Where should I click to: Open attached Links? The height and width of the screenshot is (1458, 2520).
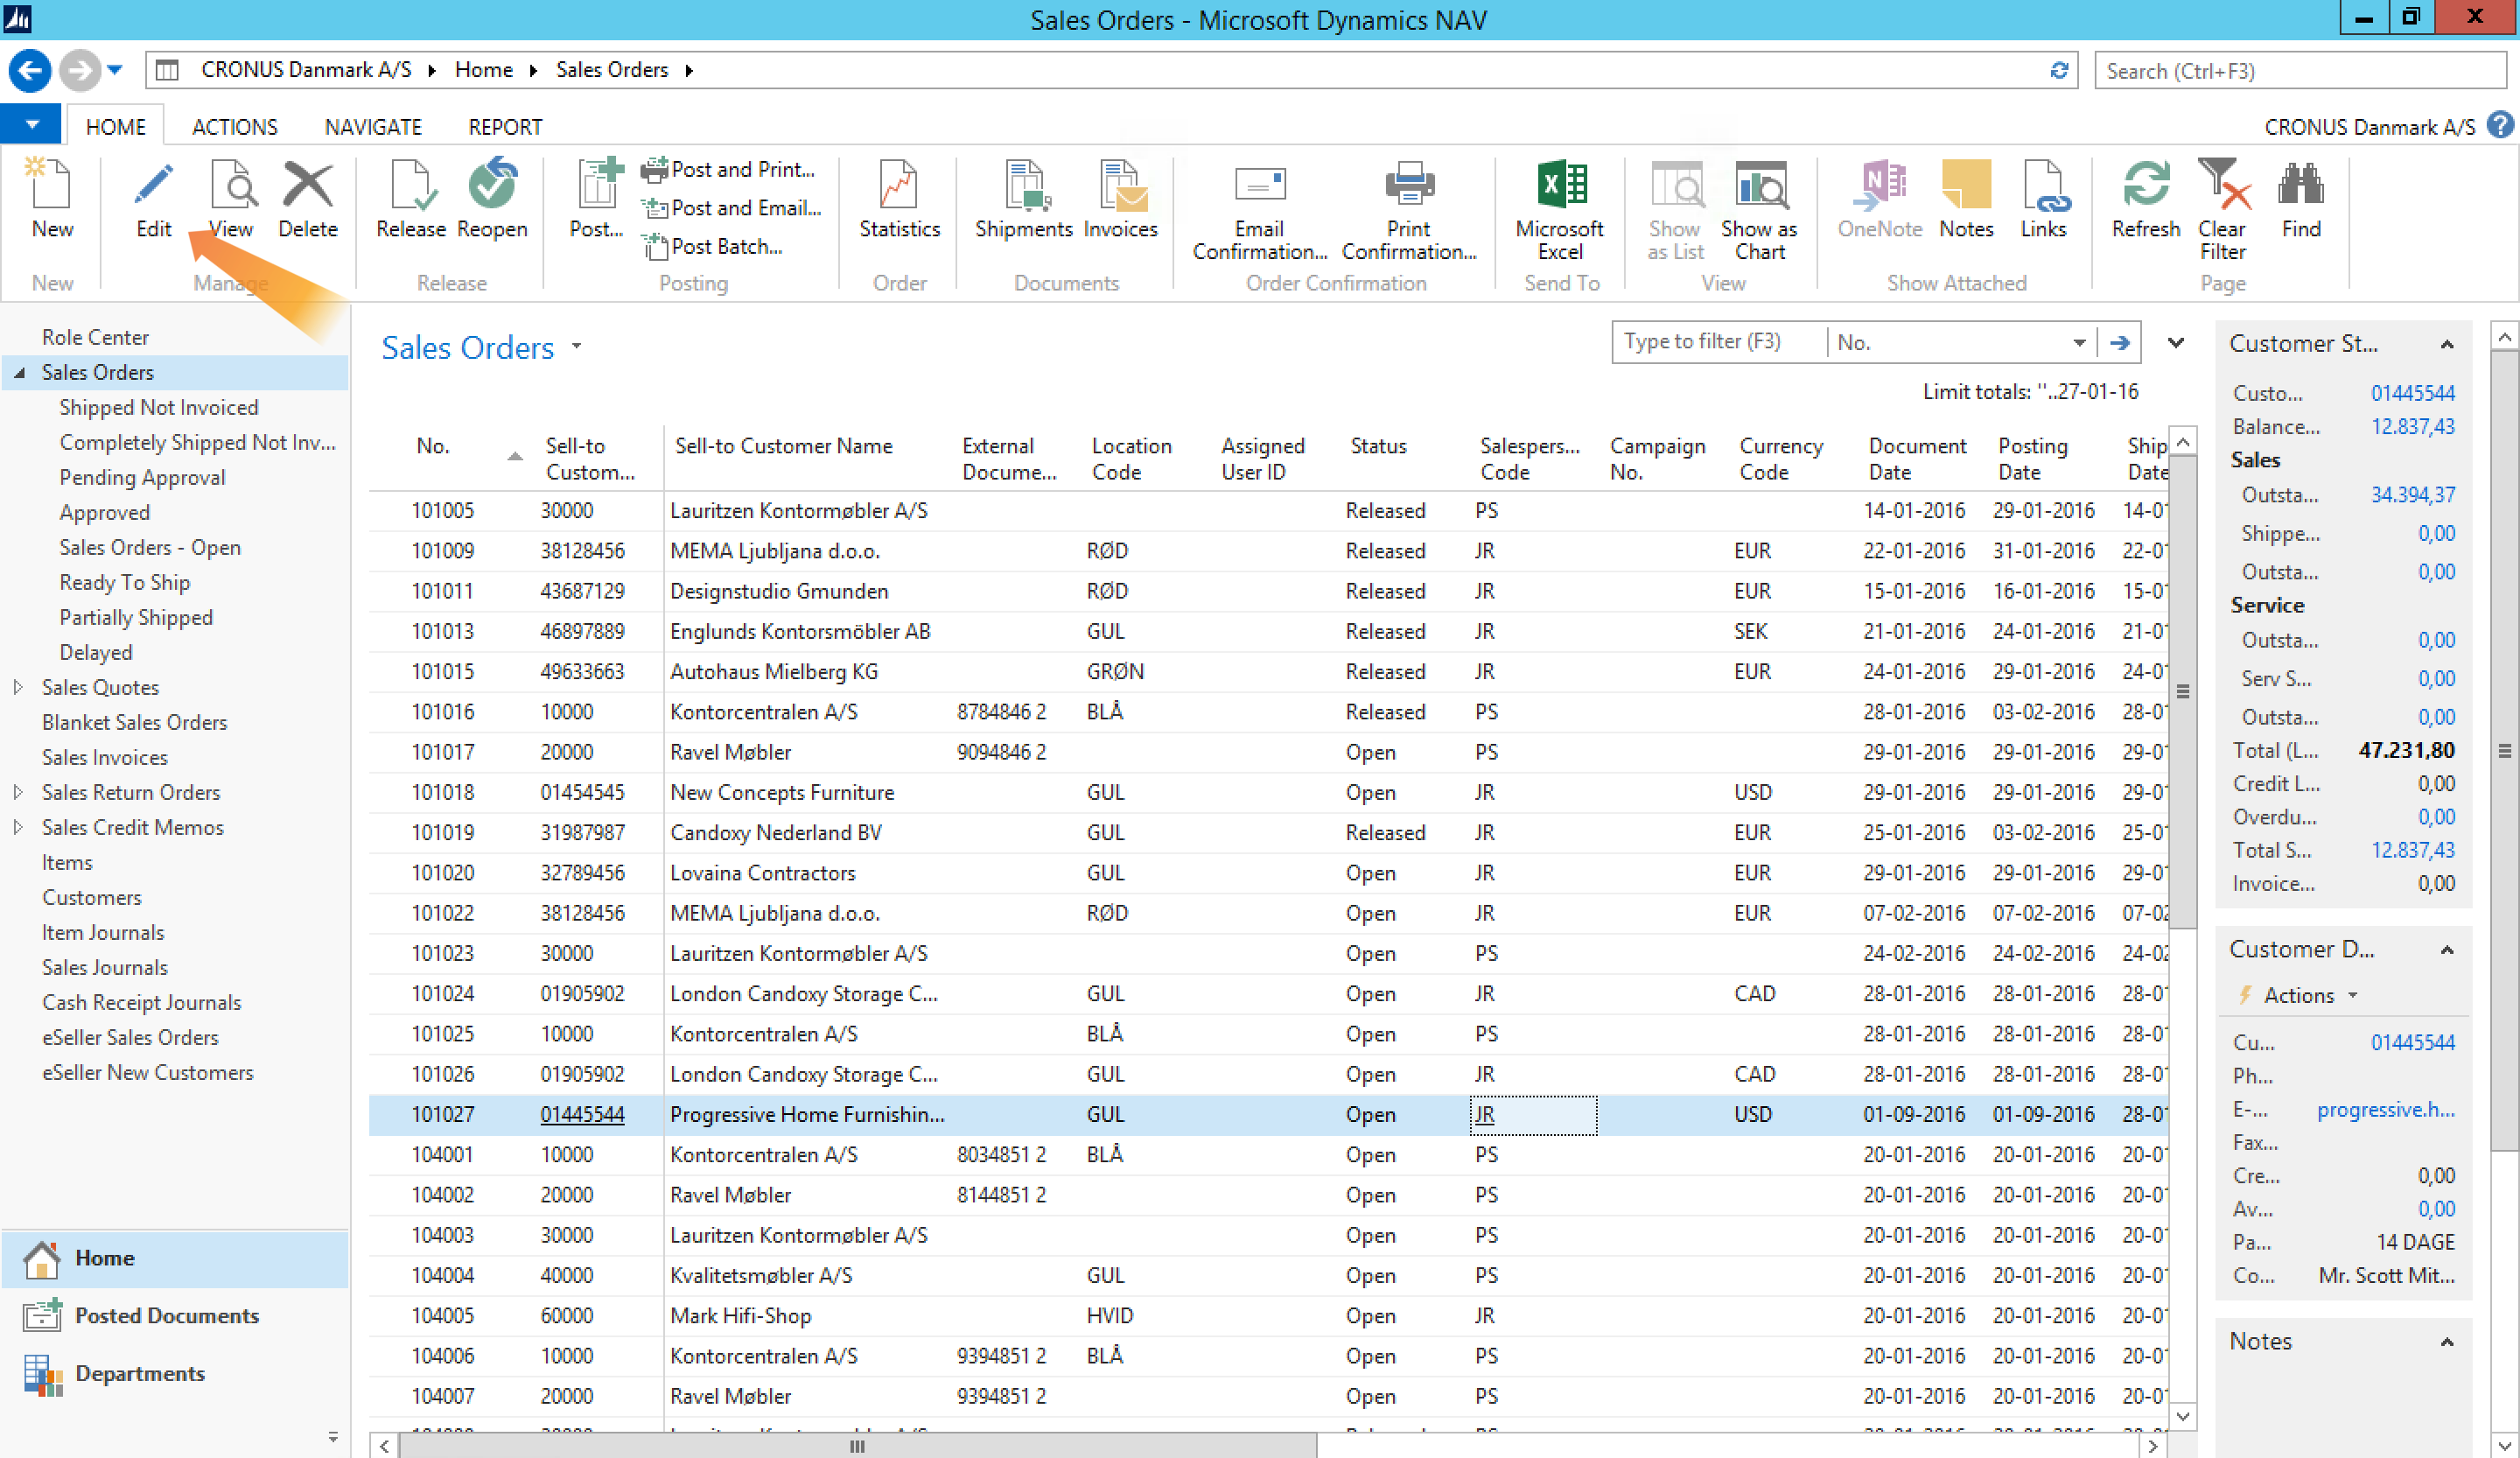pos(2043,199)
